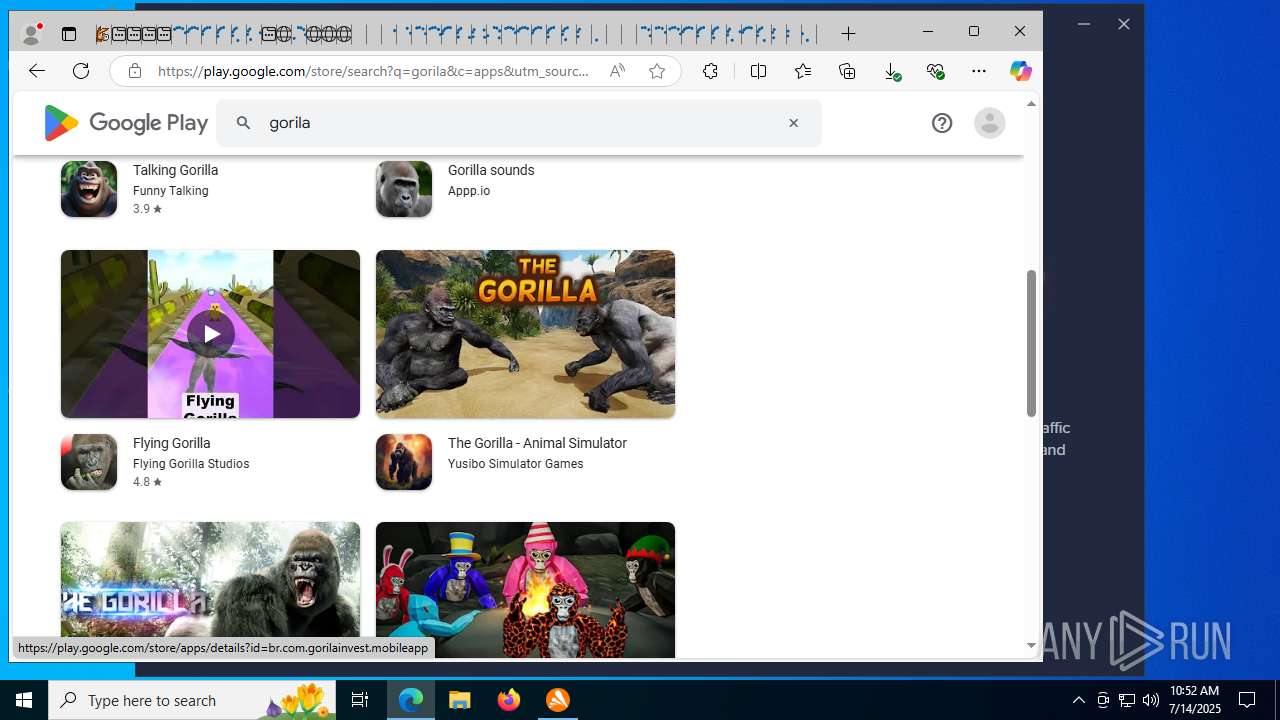This screenshot has width=1280, height=720.
Task: Open the Read aloud icon in address bar
Action: tap(617, 71)
